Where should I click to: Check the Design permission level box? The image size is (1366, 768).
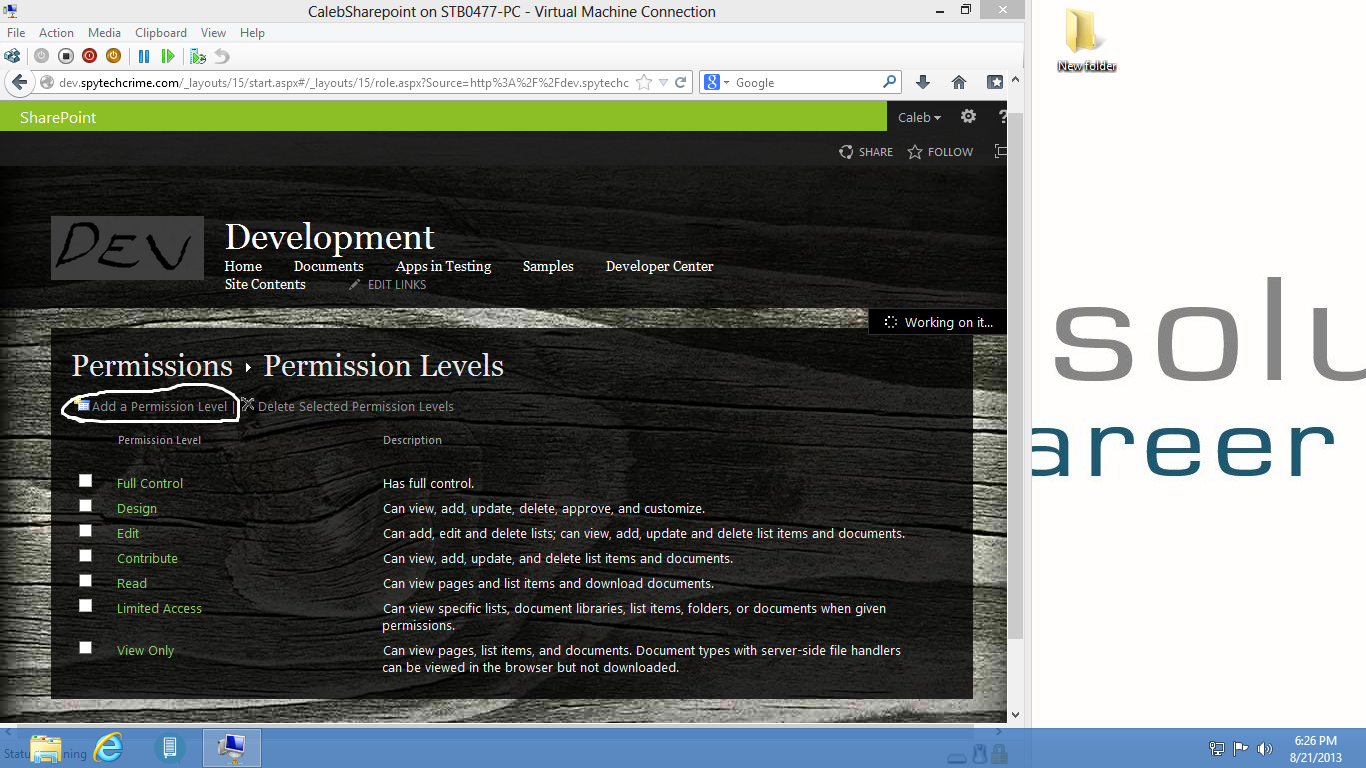[86, 506]
